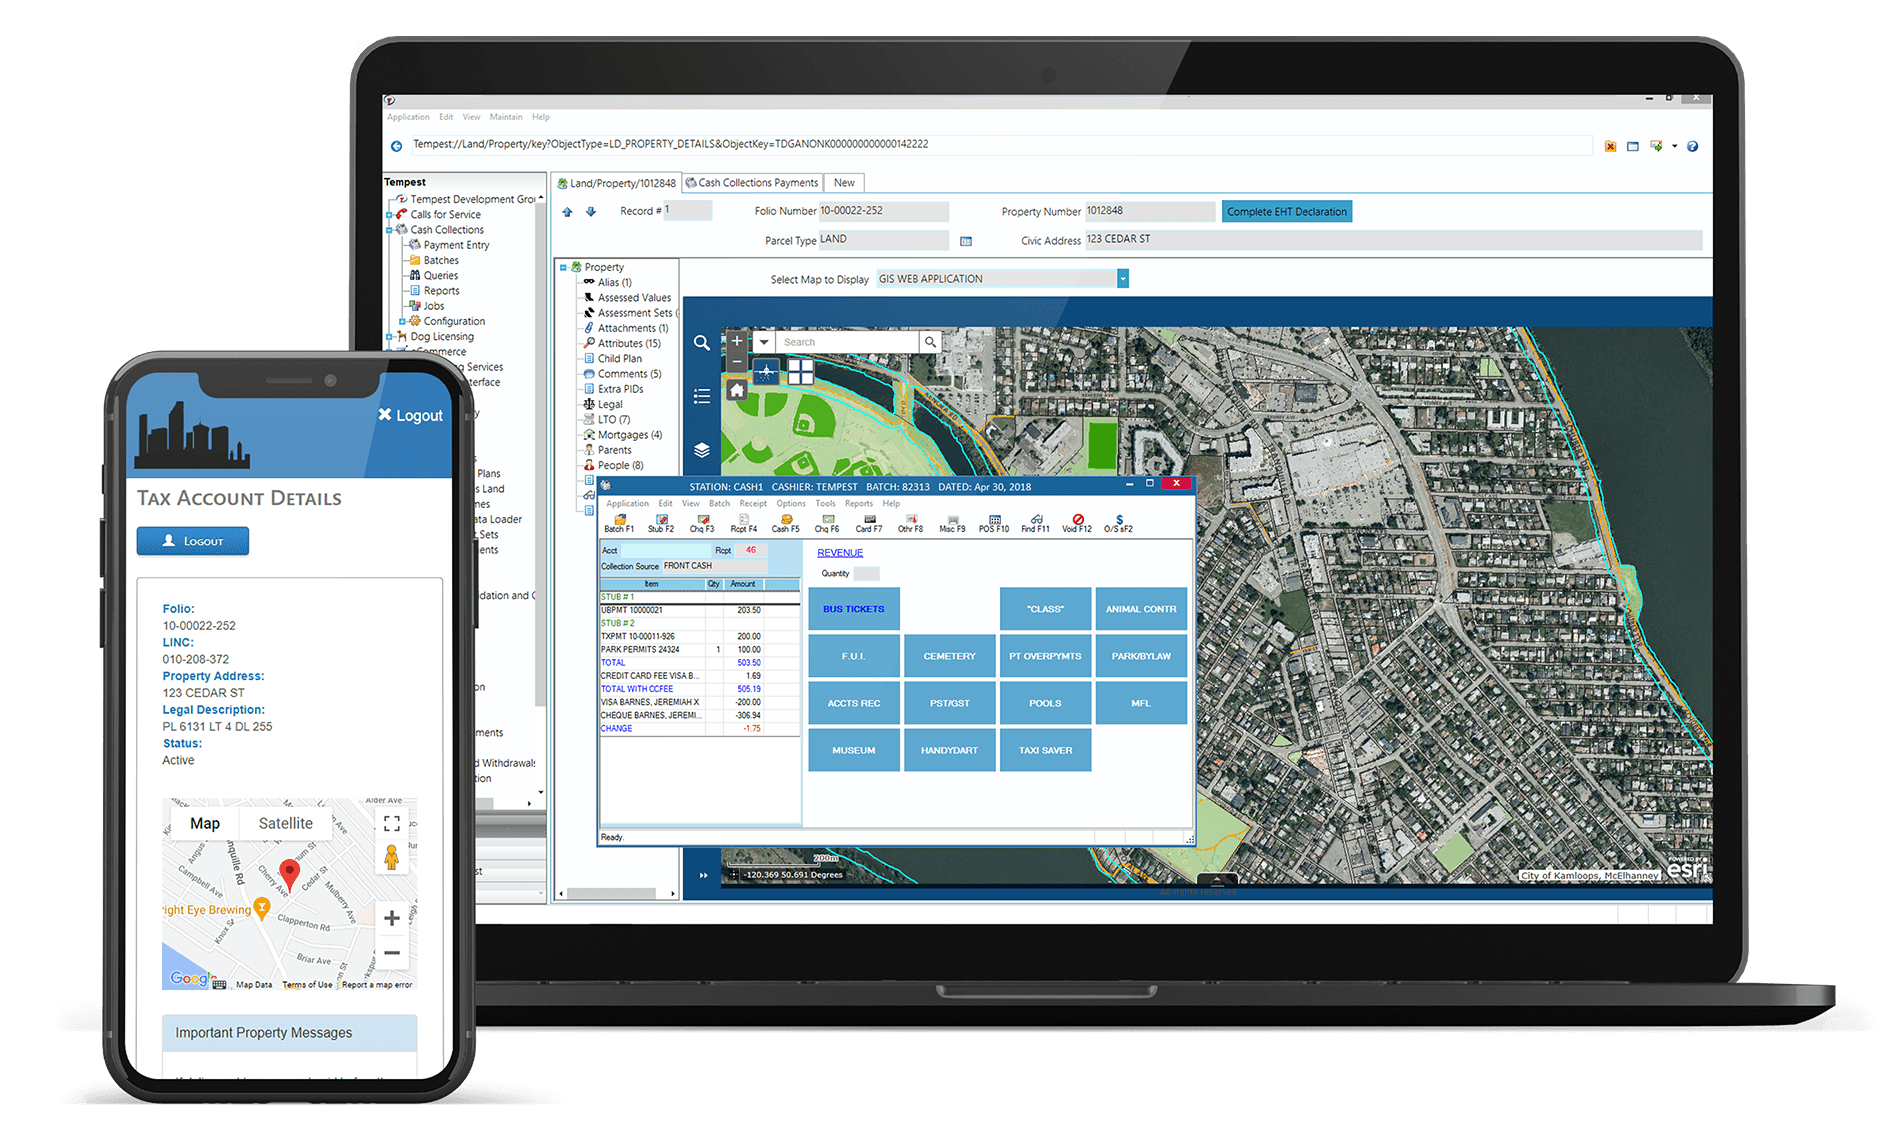Open Find F11 in cashier toolbar
1900x1125 pixels.
click(x=1035, y=522)
